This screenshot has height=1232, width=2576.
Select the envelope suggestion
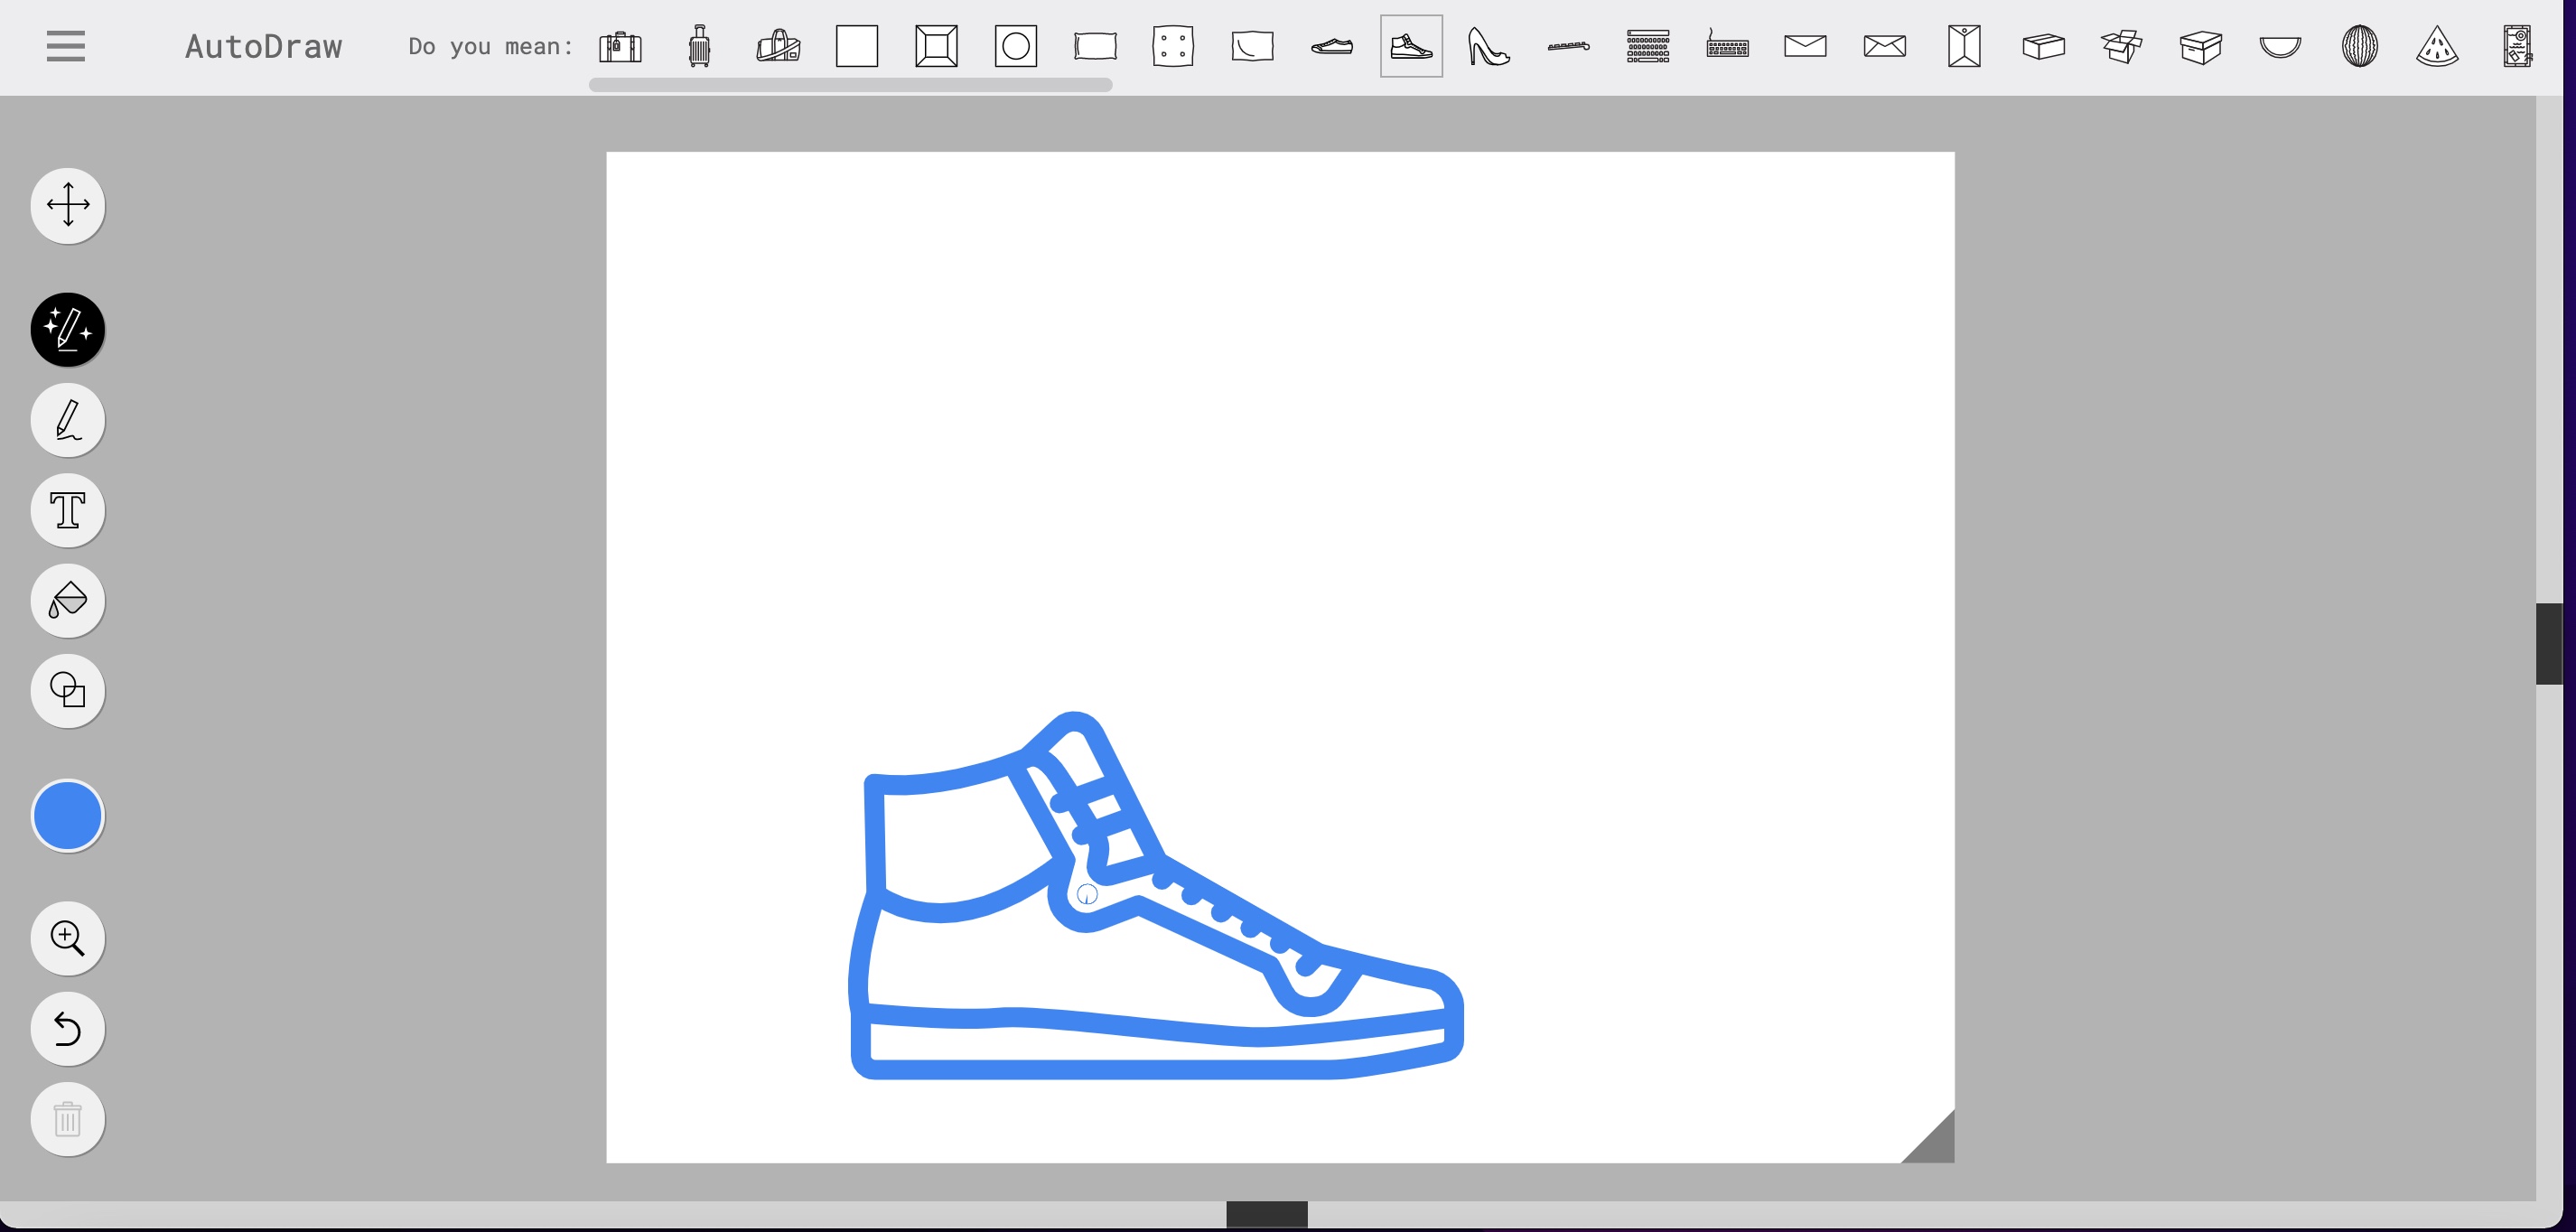pos(1805,46)
